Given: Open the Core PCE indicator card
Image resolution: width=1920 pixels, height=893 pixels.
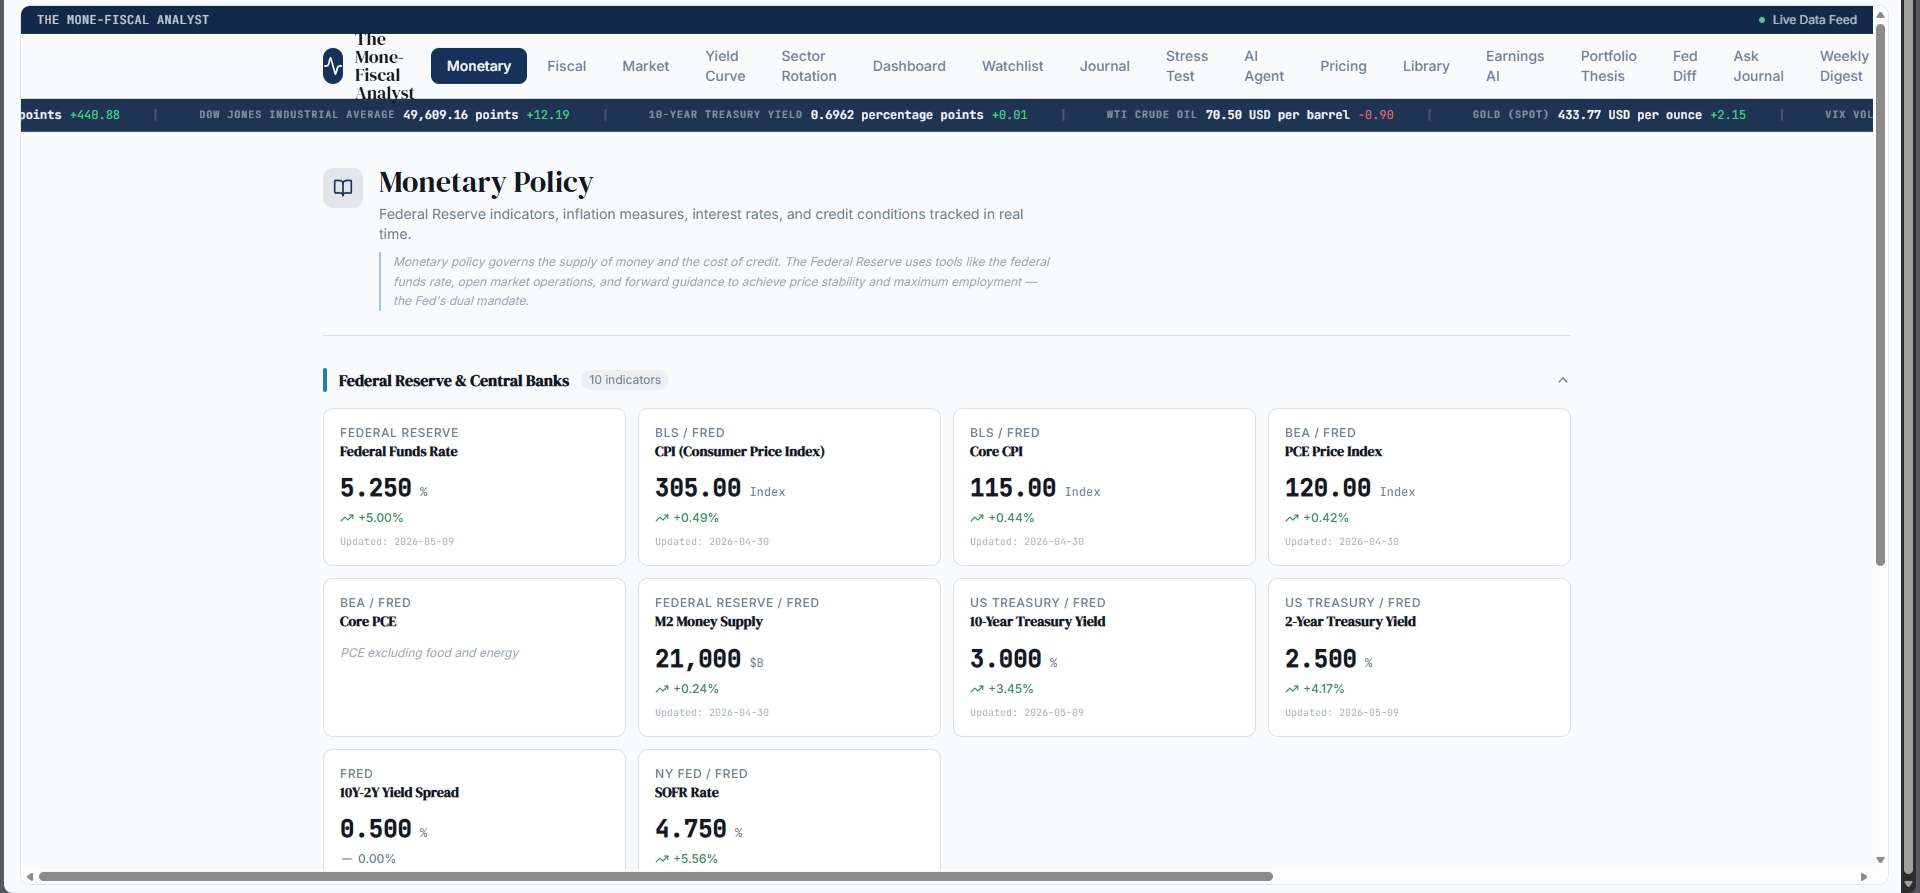Looking at the screenshot, I should [474, 657].
